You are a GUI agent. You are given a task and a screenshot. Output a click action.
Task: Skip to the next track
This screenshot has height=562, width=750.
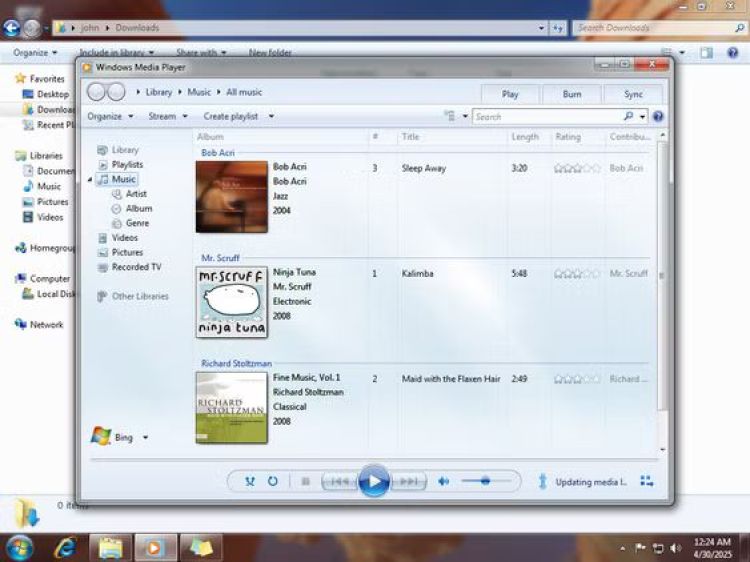click(408, 481)
